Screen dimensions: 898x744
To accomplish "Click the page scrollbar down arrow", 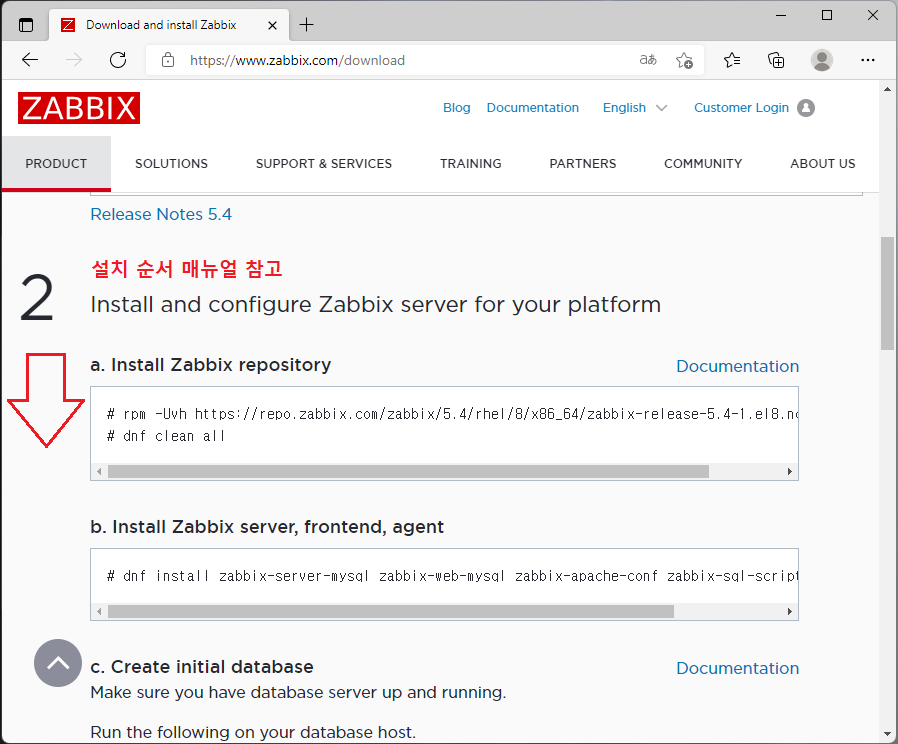I will tap(887, 734).
